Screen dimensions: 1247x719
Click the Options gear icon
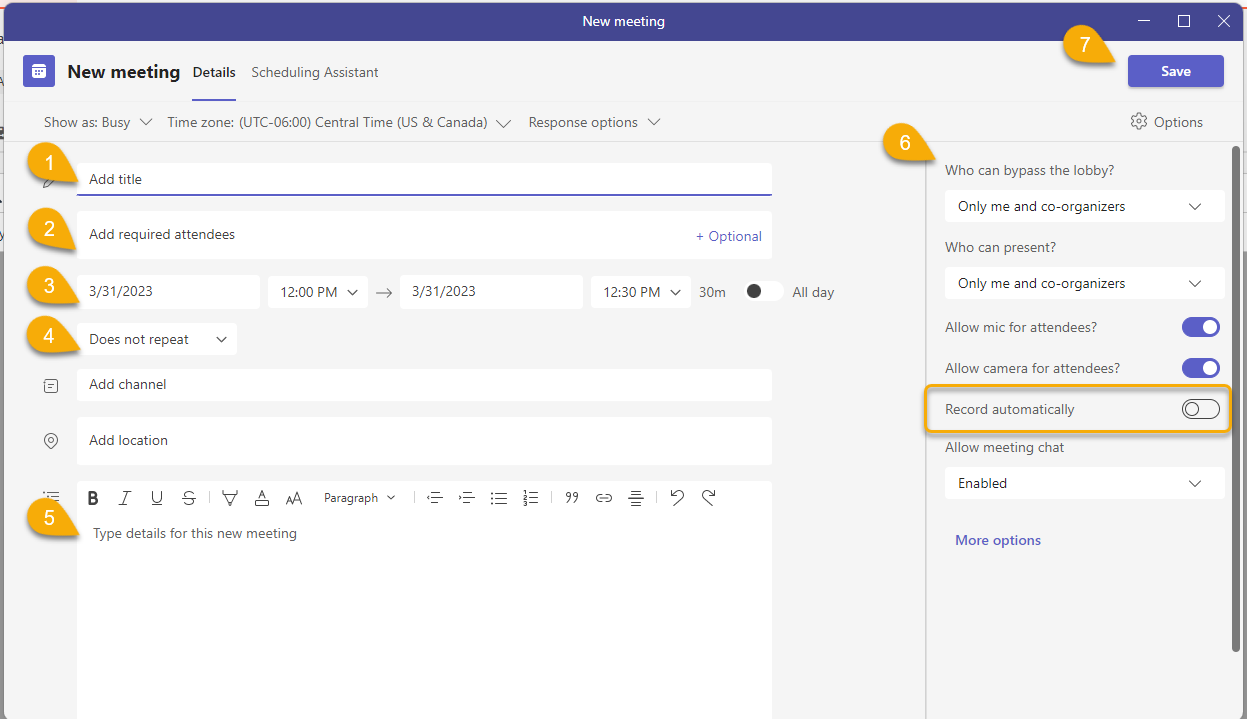pyautogui.click(x=1139, y=122)
